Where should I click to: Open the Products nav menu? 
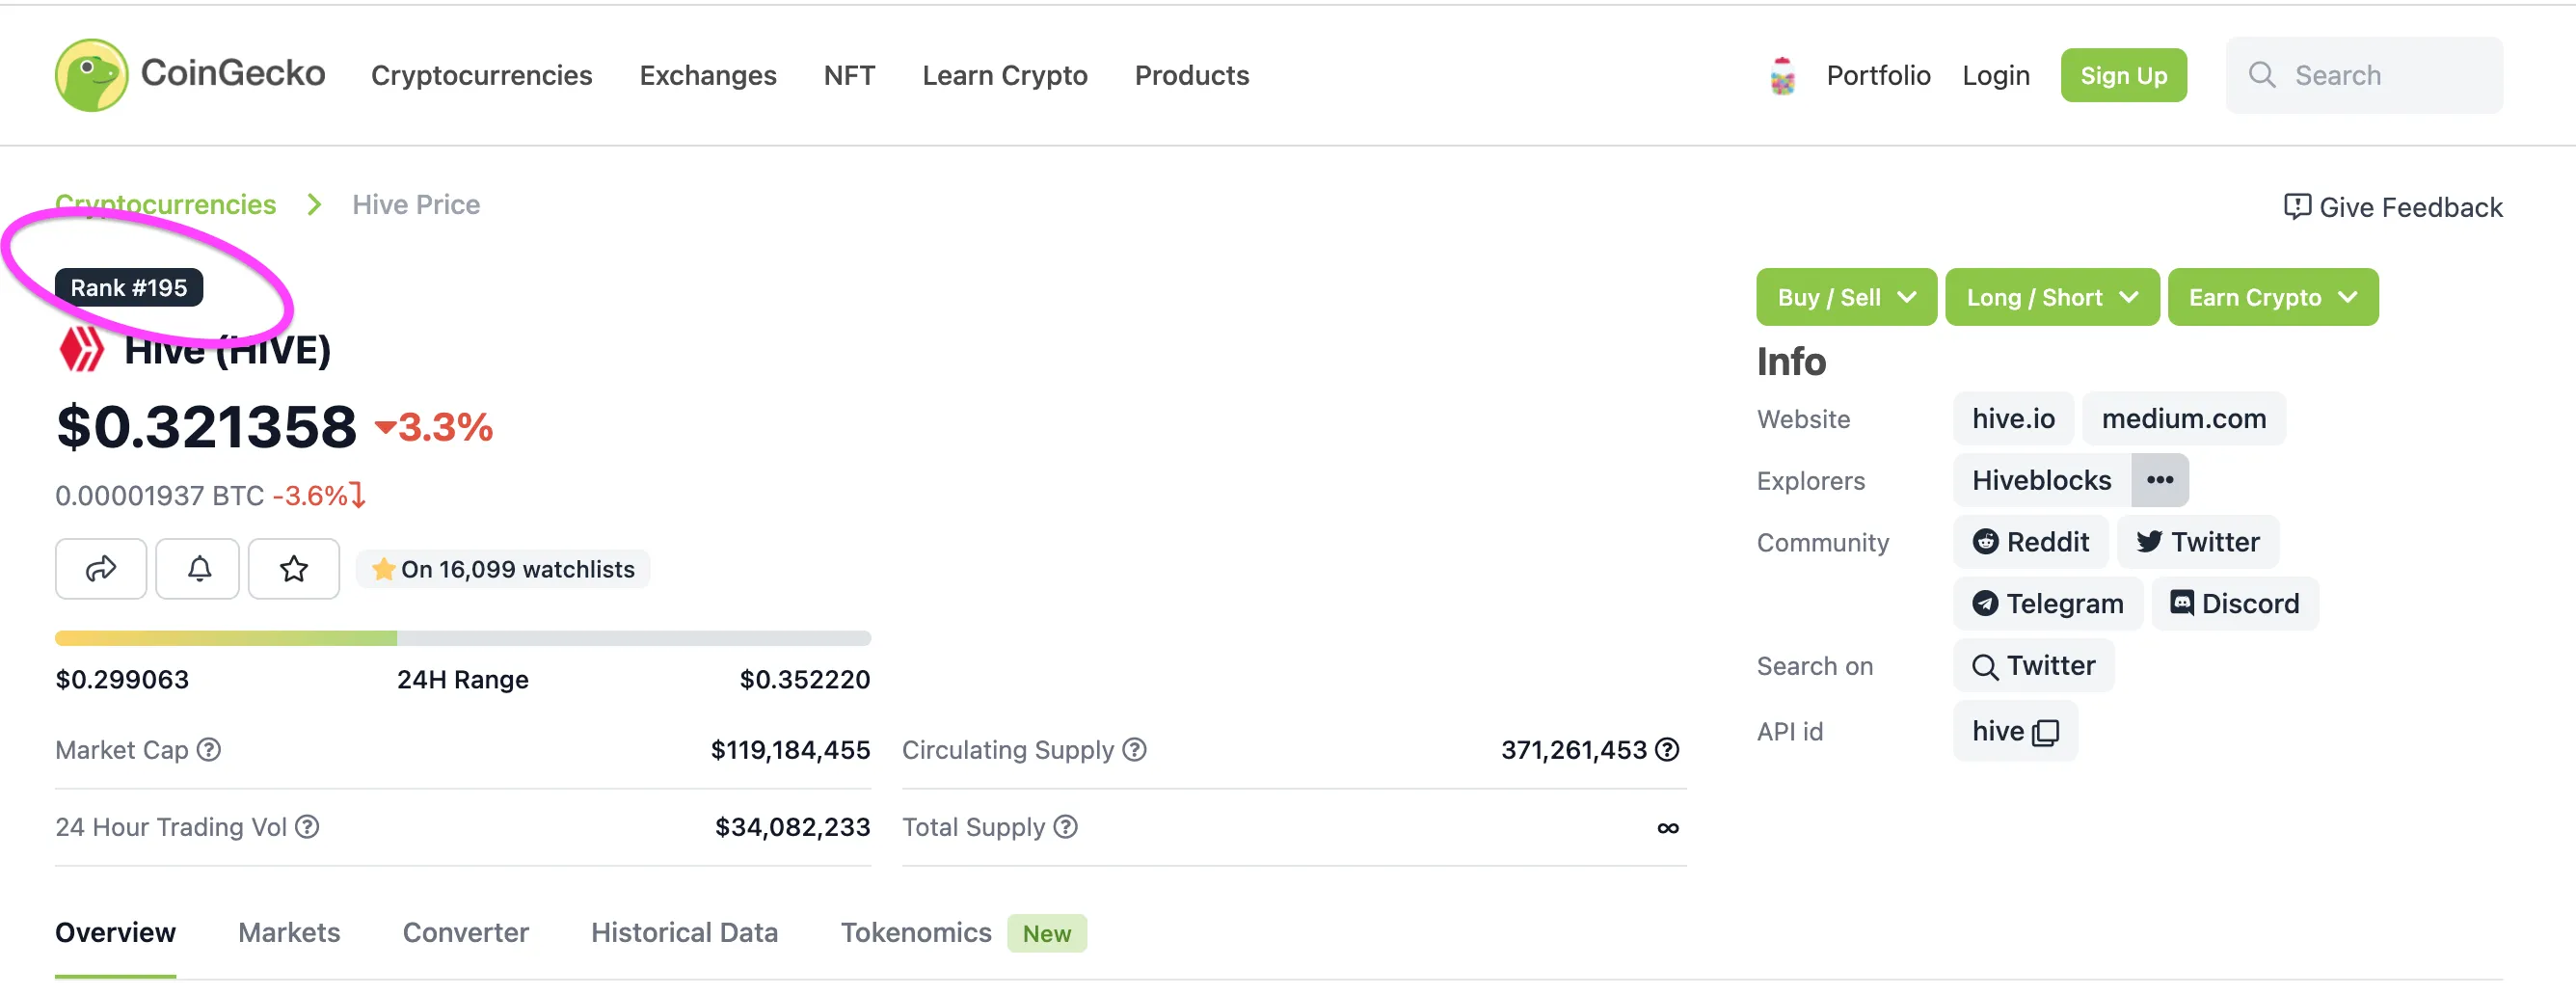pyautogui.click(x=1191, y=75)
